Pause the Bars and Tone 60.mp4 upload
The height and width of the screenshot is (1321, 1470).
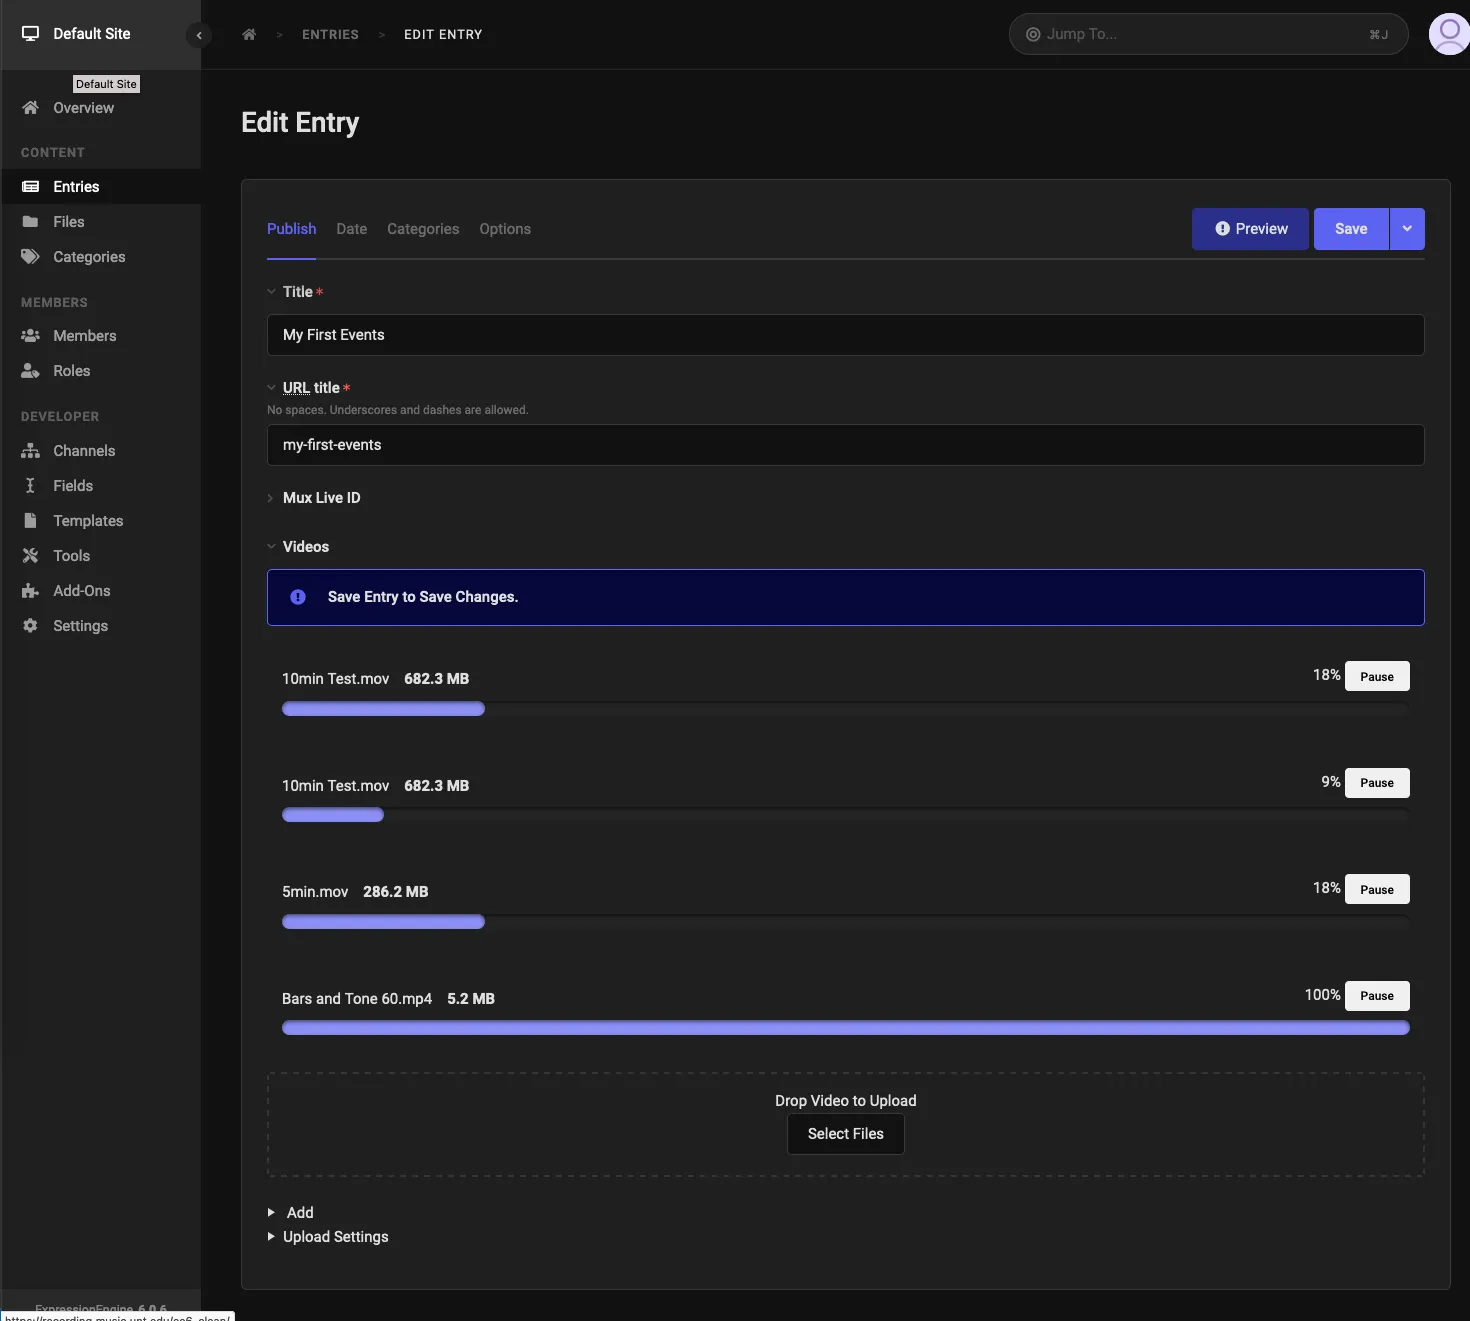[1377, 996]
